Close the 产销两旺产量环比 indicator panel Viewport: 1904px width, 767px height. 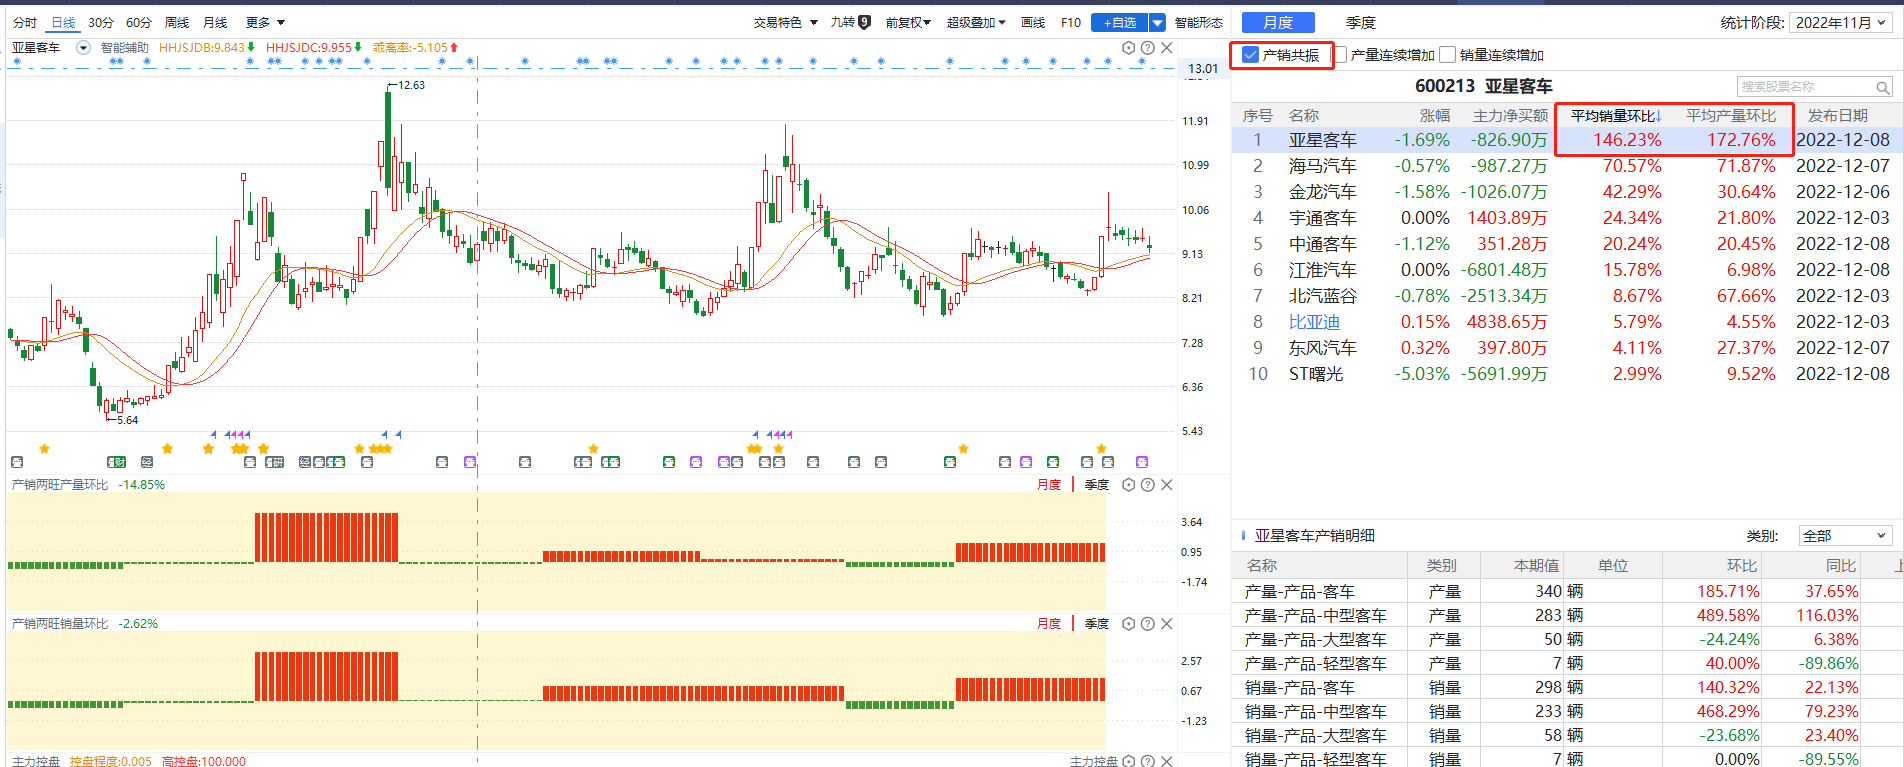coord(1167,485)
